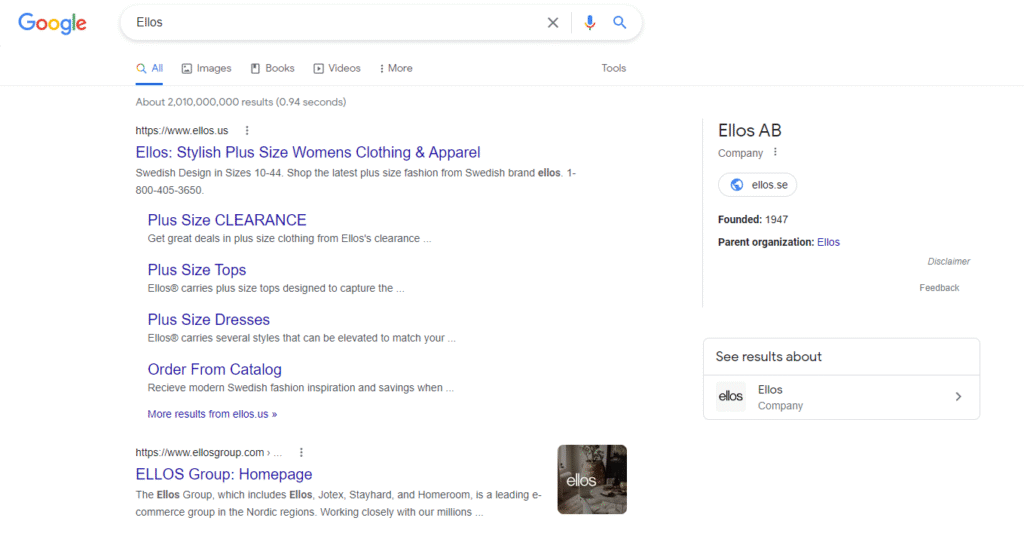The height and width of the screenshot is (533, 1024).
Task: Start voice search with microphone icon
Action: tap(590, 23)
